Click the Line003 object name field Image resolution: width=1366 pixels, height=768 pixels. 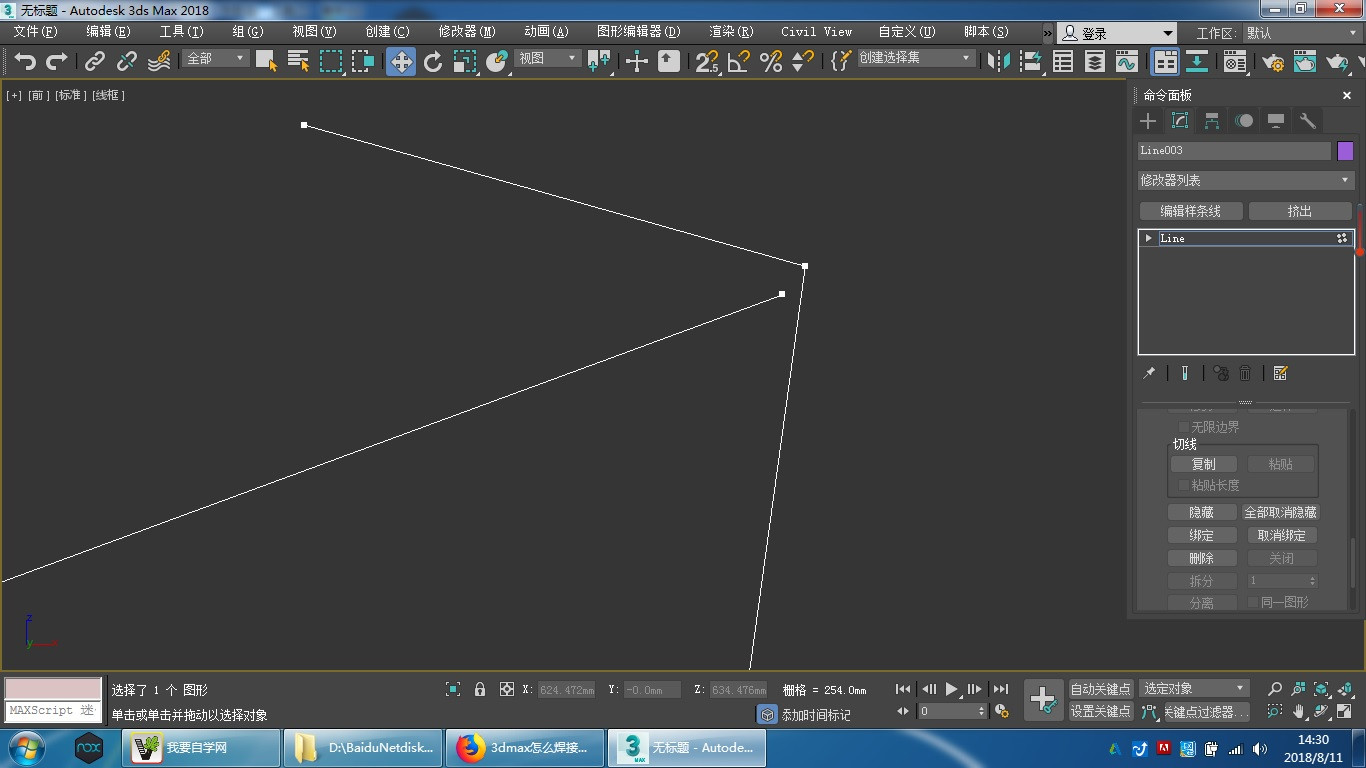(1234, 151)
